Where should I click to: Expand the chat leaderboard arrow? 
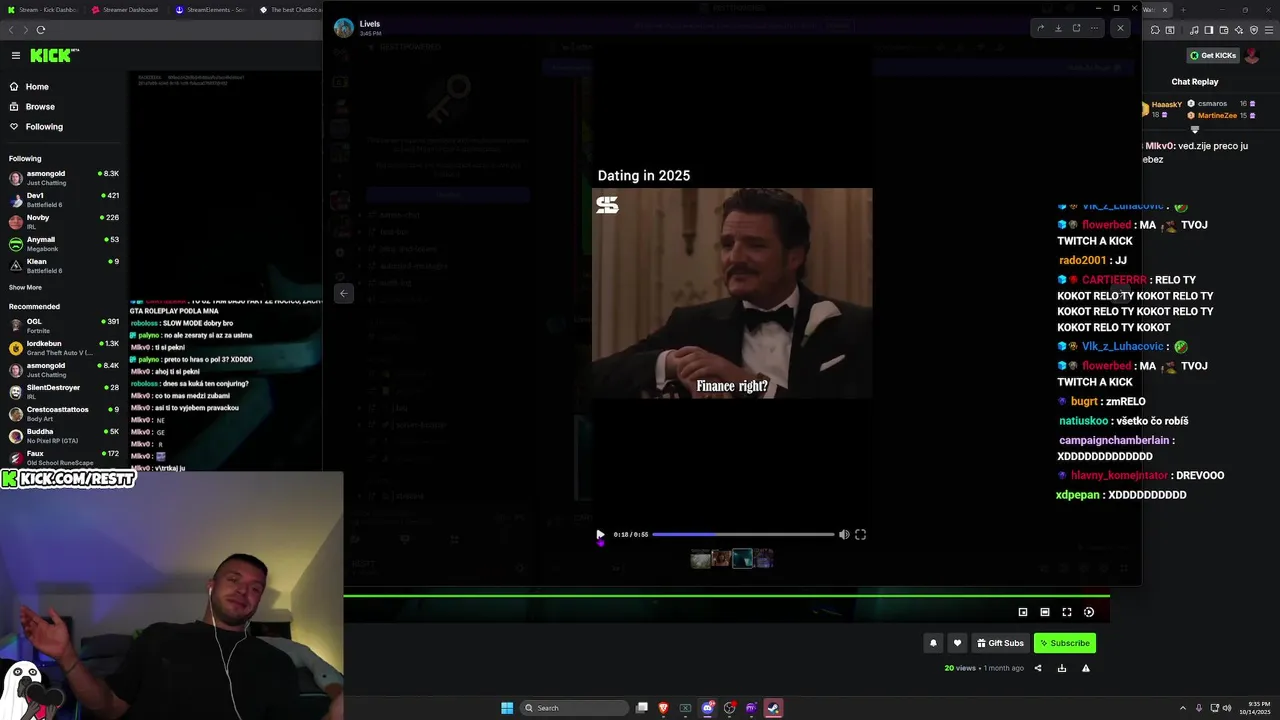coord(1194,129)
